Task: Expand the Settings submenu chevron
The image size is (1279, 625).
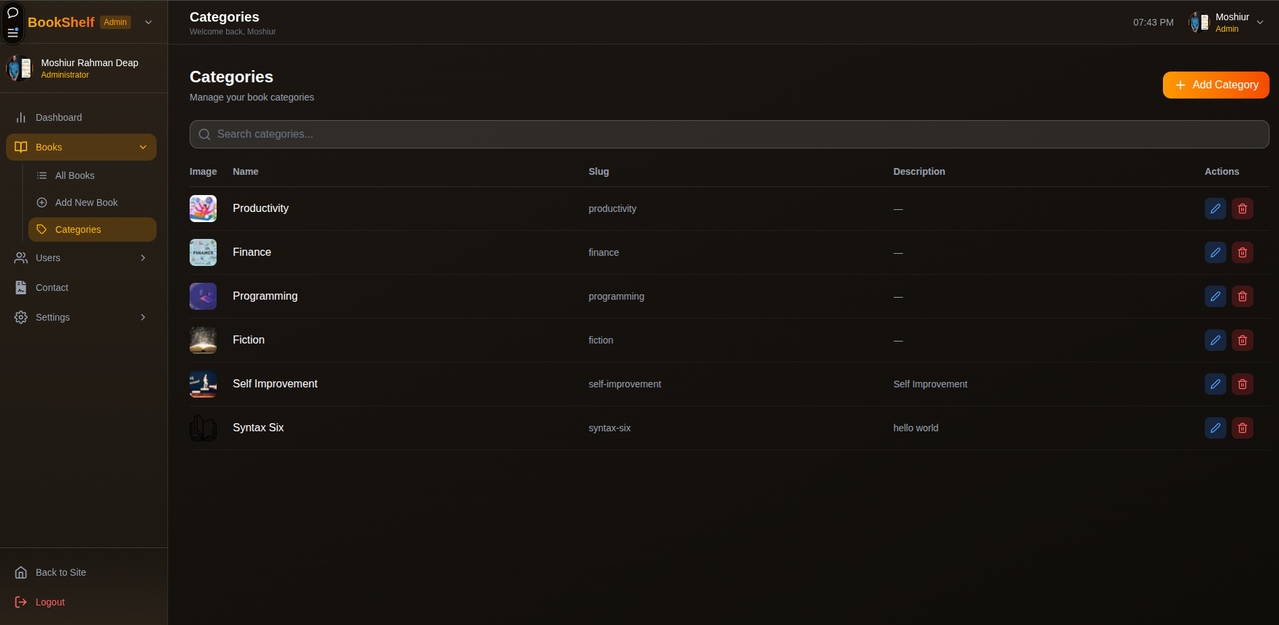Action: 143,317
